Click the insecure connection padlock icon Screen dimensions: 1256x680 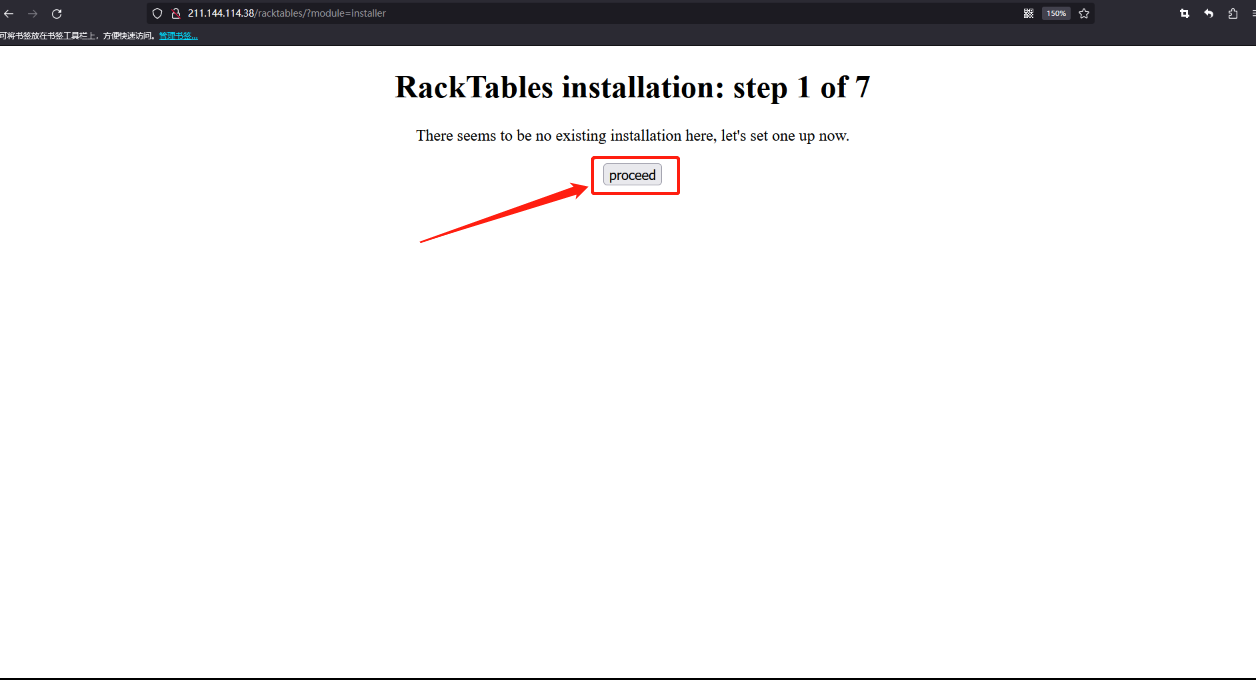click(176, 14)
